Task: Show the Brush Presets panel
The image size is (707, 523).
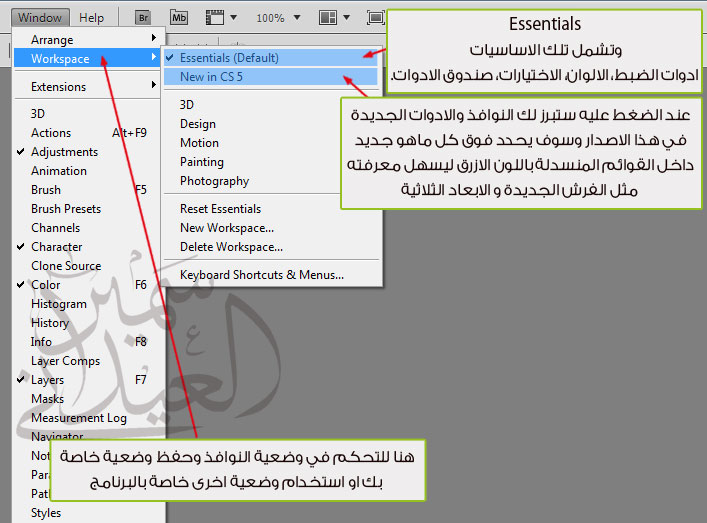Action: (89, 209)
